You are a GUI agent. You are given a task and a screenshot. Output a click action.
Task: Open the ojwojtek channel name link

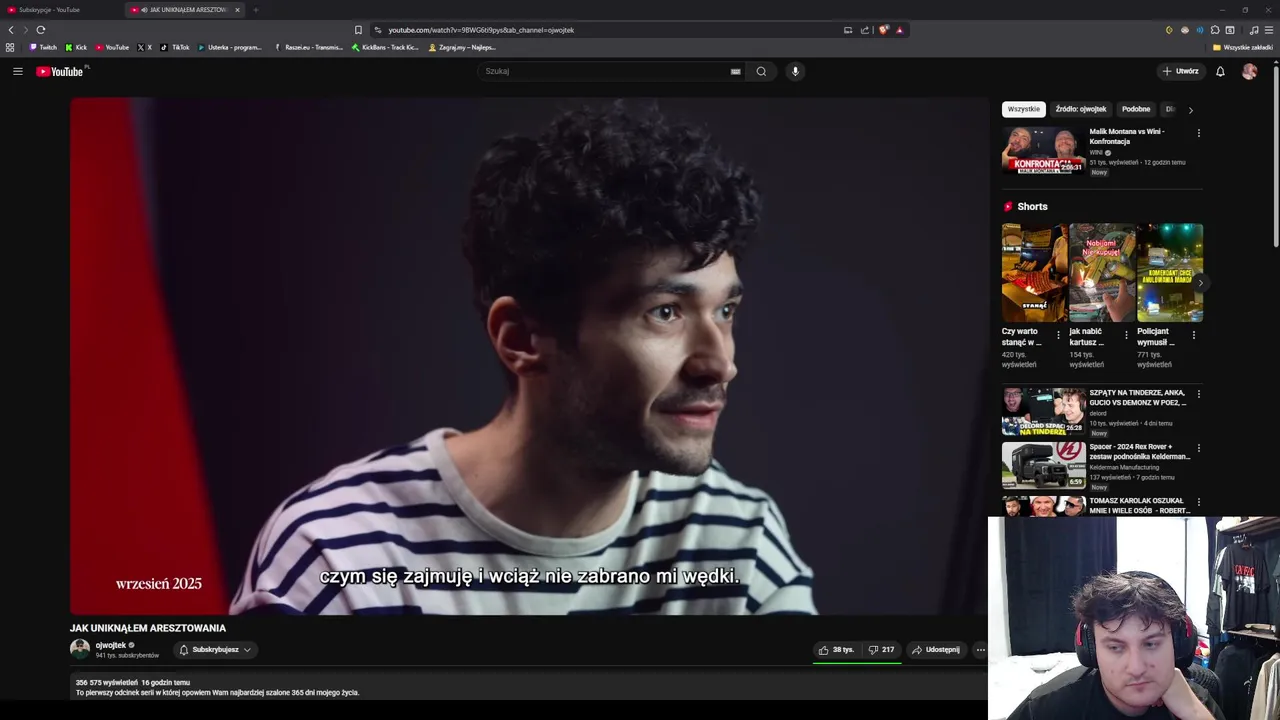pos(111,645)
